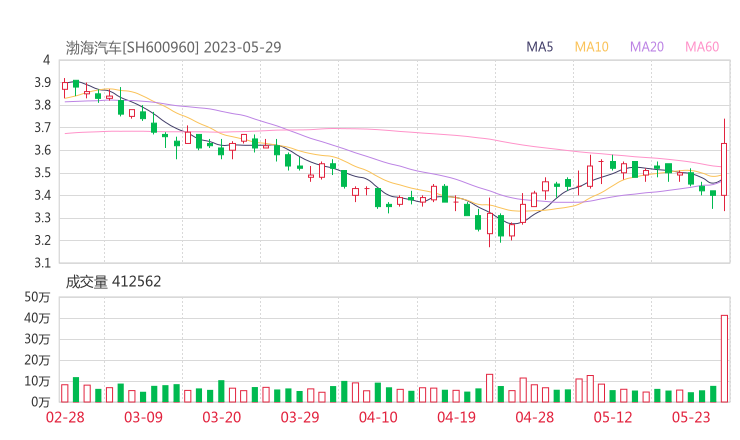740x440 pixels.
Task: Click the 05-12 date on x-axis
Action: pos(614,417)
